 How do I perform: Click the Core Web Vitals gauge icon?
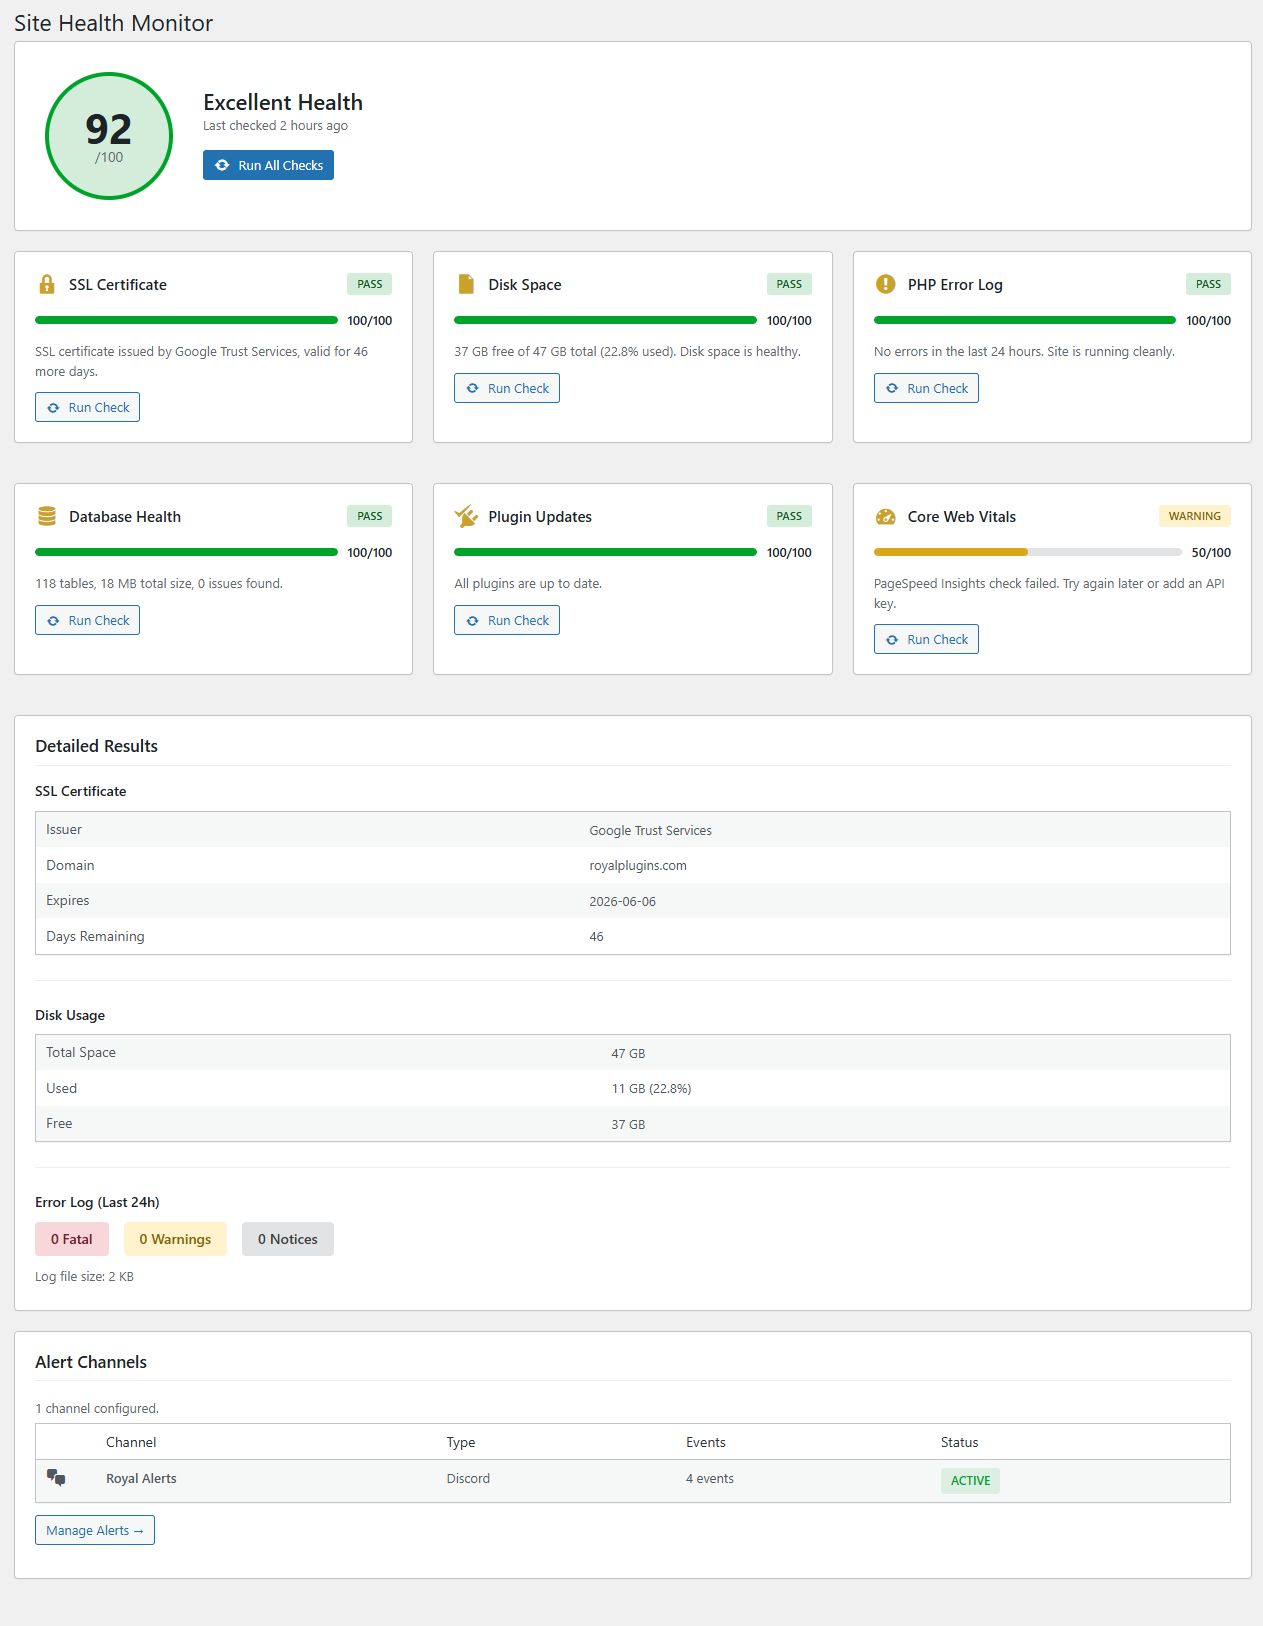click(x=885, y=517)
